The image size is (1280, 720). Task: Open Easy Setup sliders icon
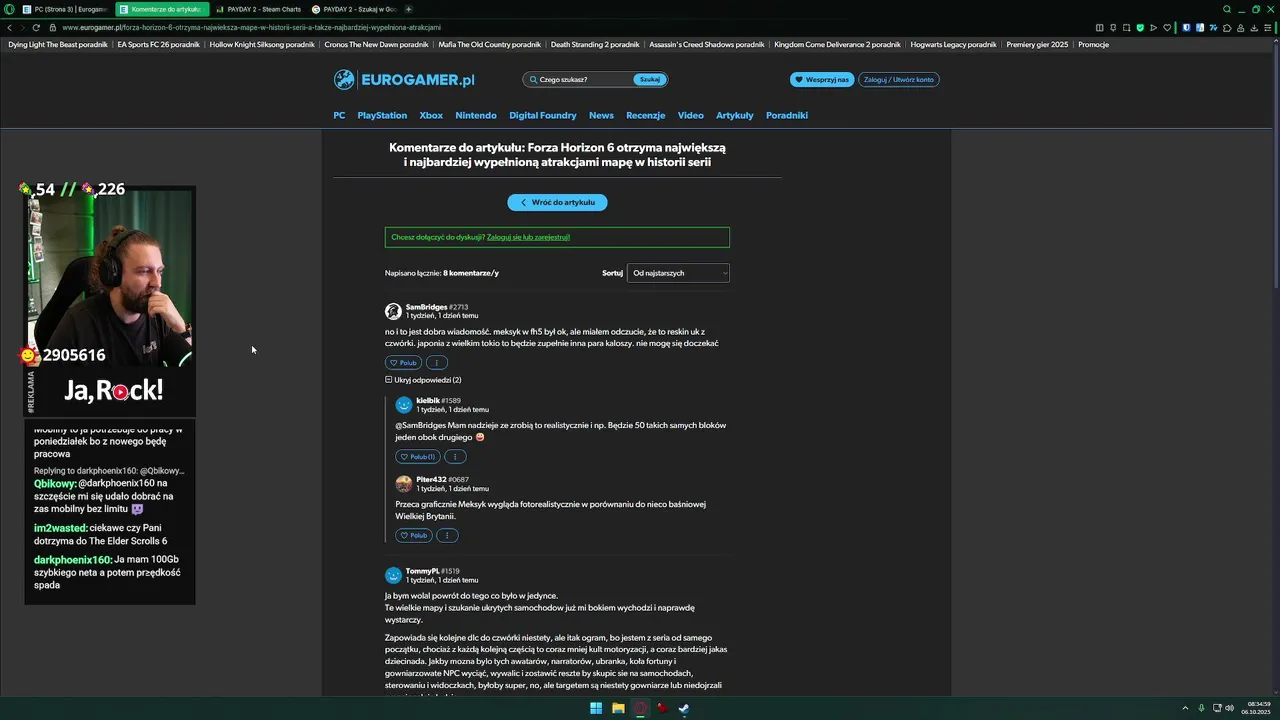point(1267,28)
